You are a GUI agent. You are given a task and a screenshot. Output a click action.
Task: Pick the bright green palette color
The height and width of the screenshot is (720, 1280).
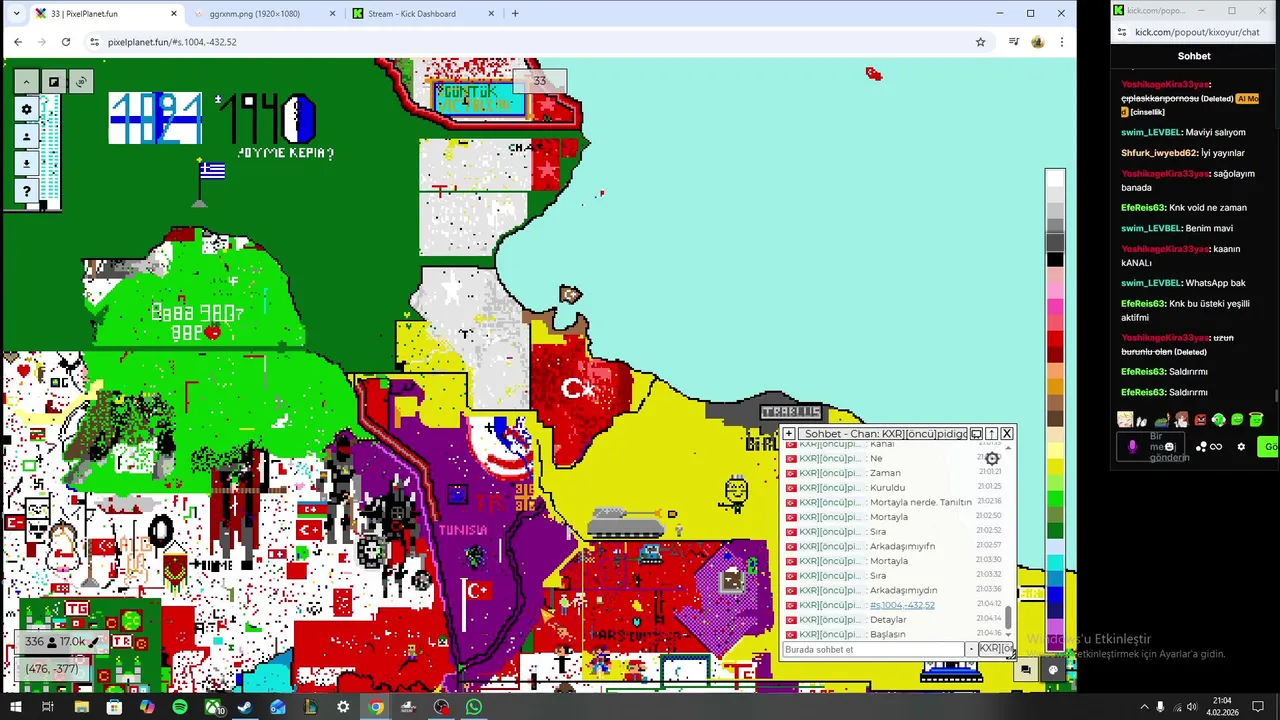click(1055, 498)
